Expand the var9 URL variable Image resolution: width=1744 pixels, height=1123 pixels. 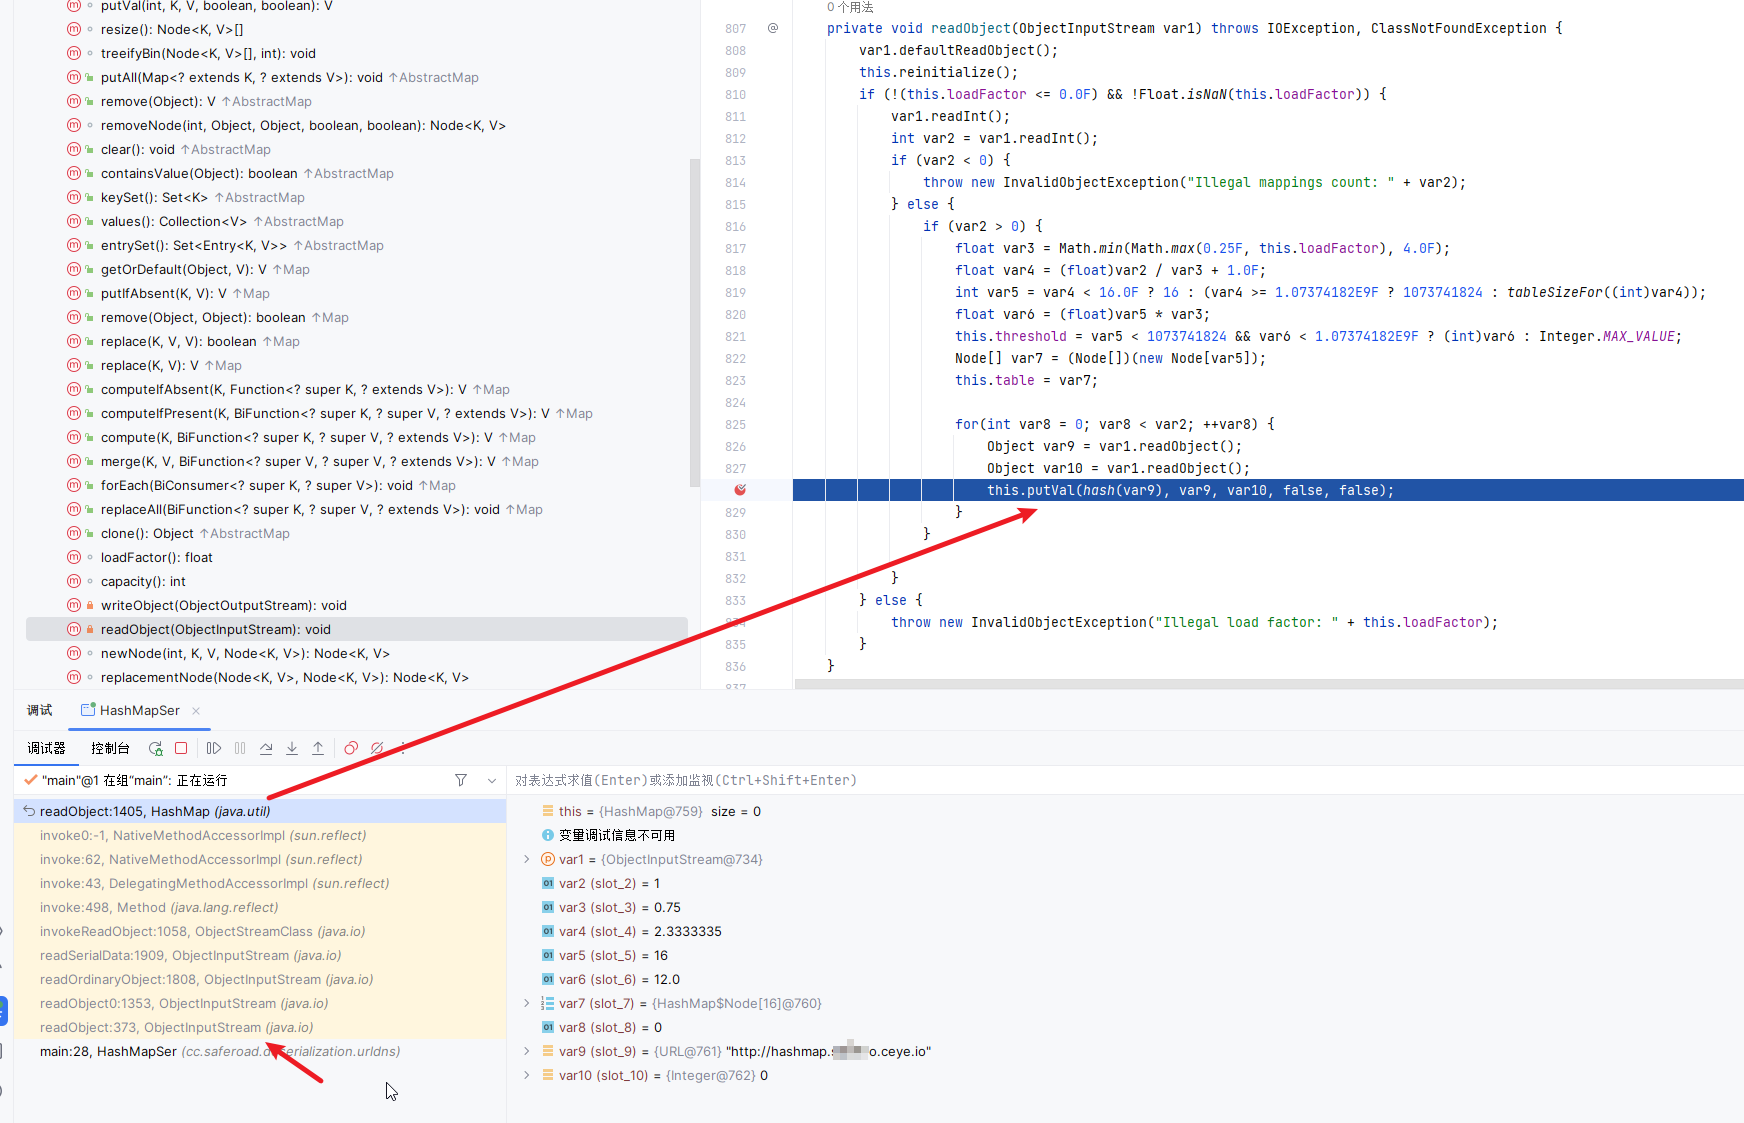tap(527, 1051)
